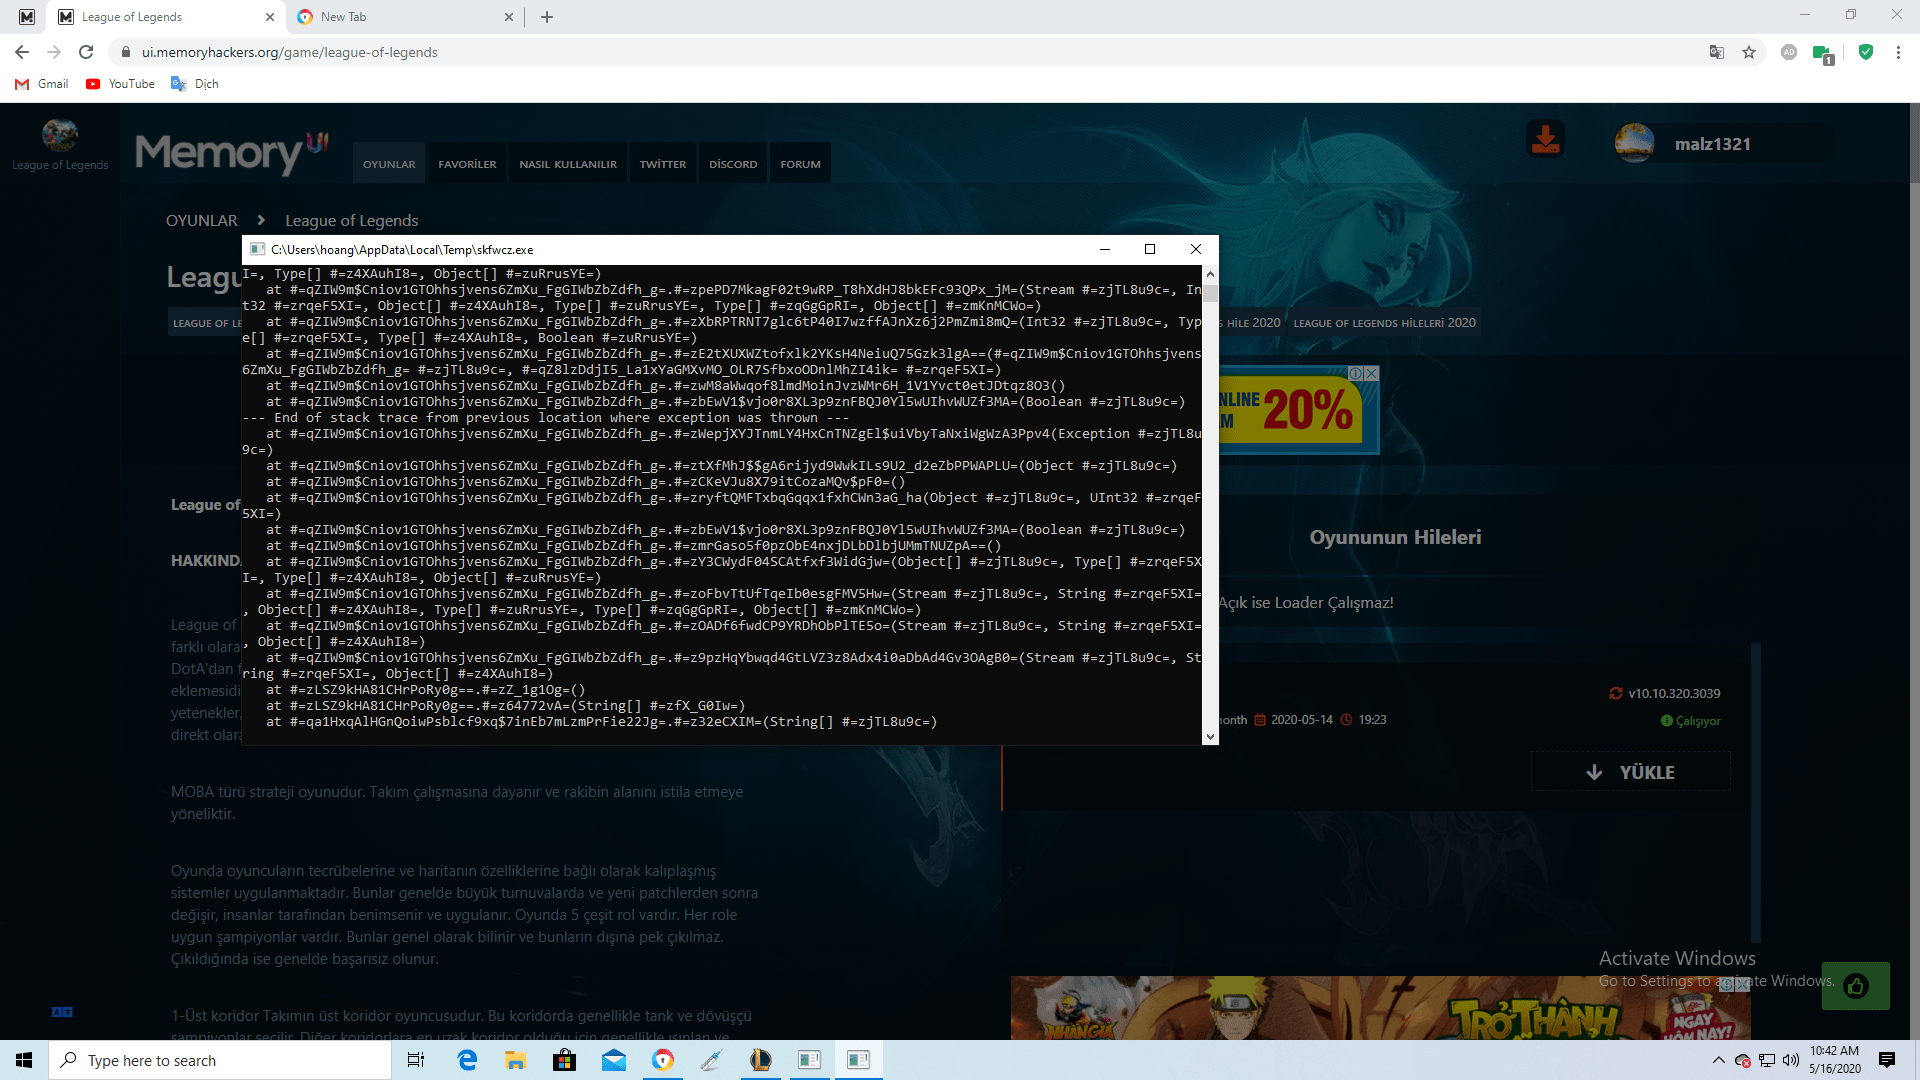Open the TWITTER menu item
Image resolution: width=1920 pixels, height=1080 pixels.
point(663,164)
